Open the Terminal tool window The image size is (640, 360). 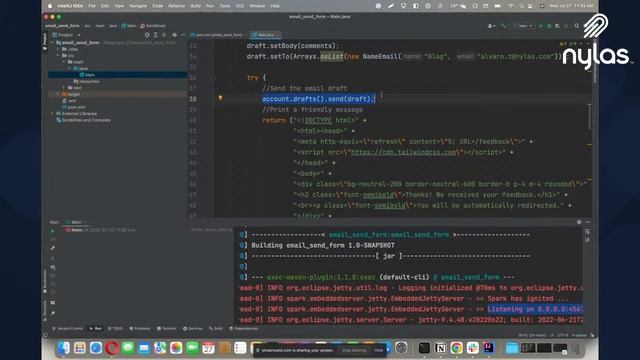pyautogui.click(x=167, y=329)
